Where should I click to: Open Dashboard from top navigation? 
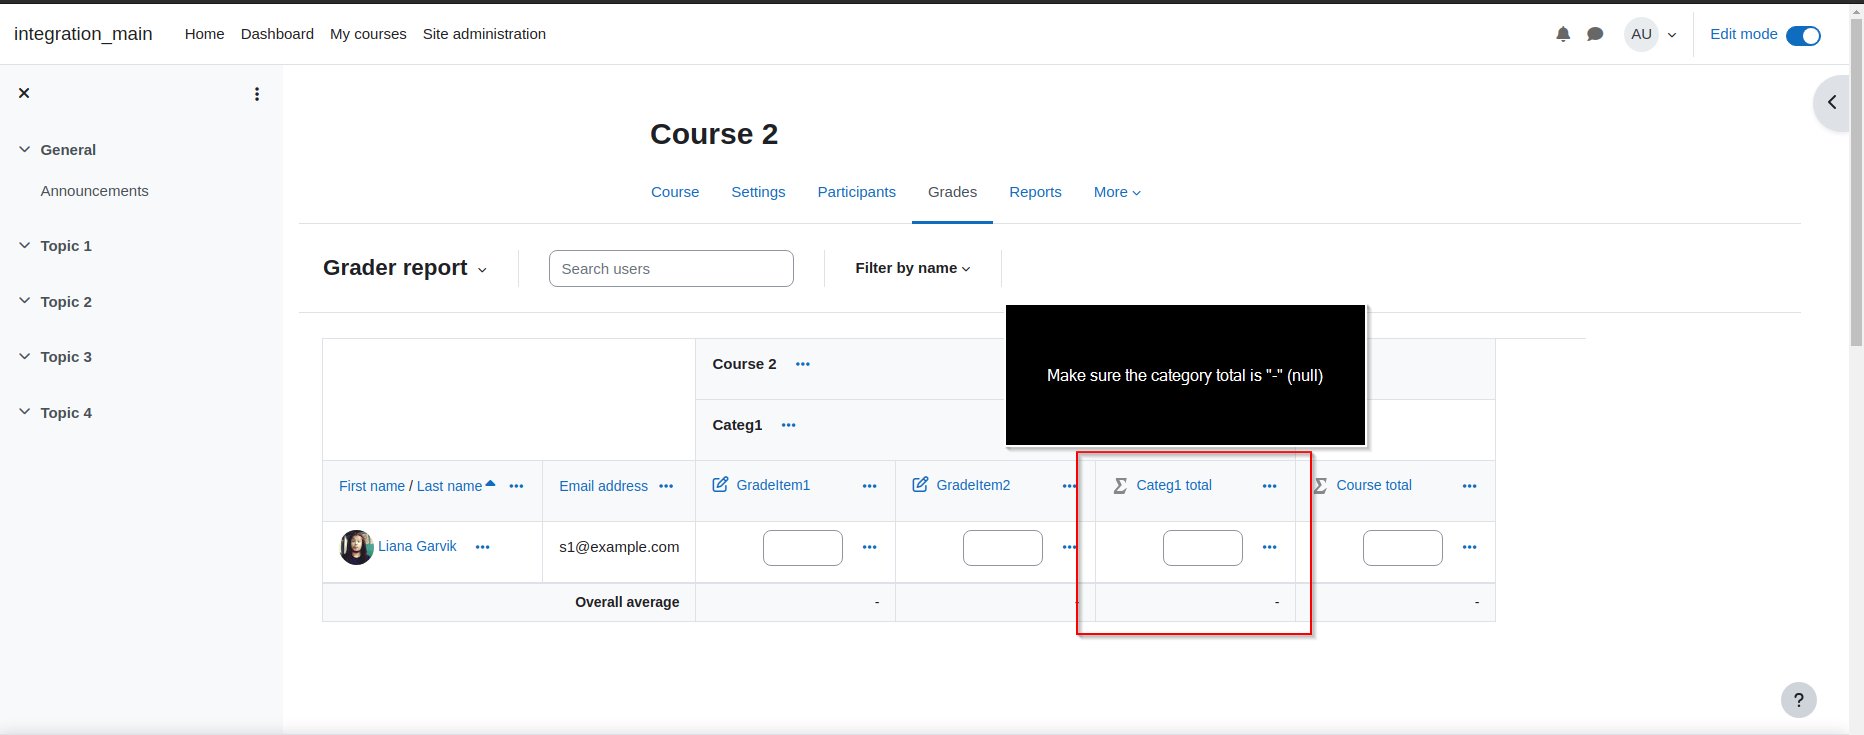pos(277,34)
